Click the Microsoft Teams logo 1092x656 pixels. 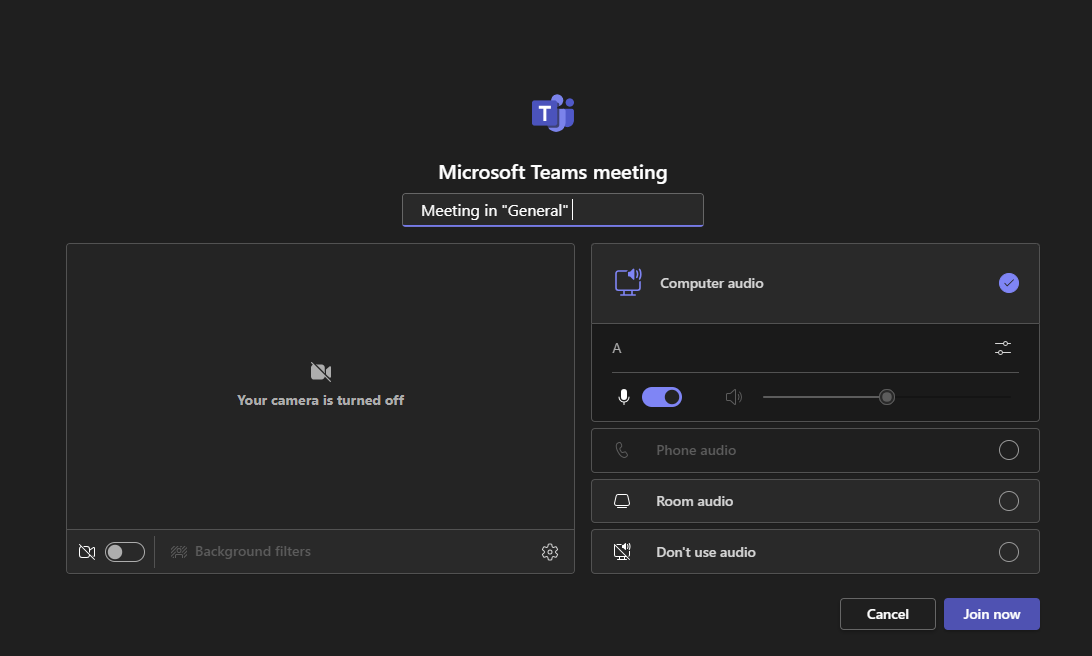point(553,113)
